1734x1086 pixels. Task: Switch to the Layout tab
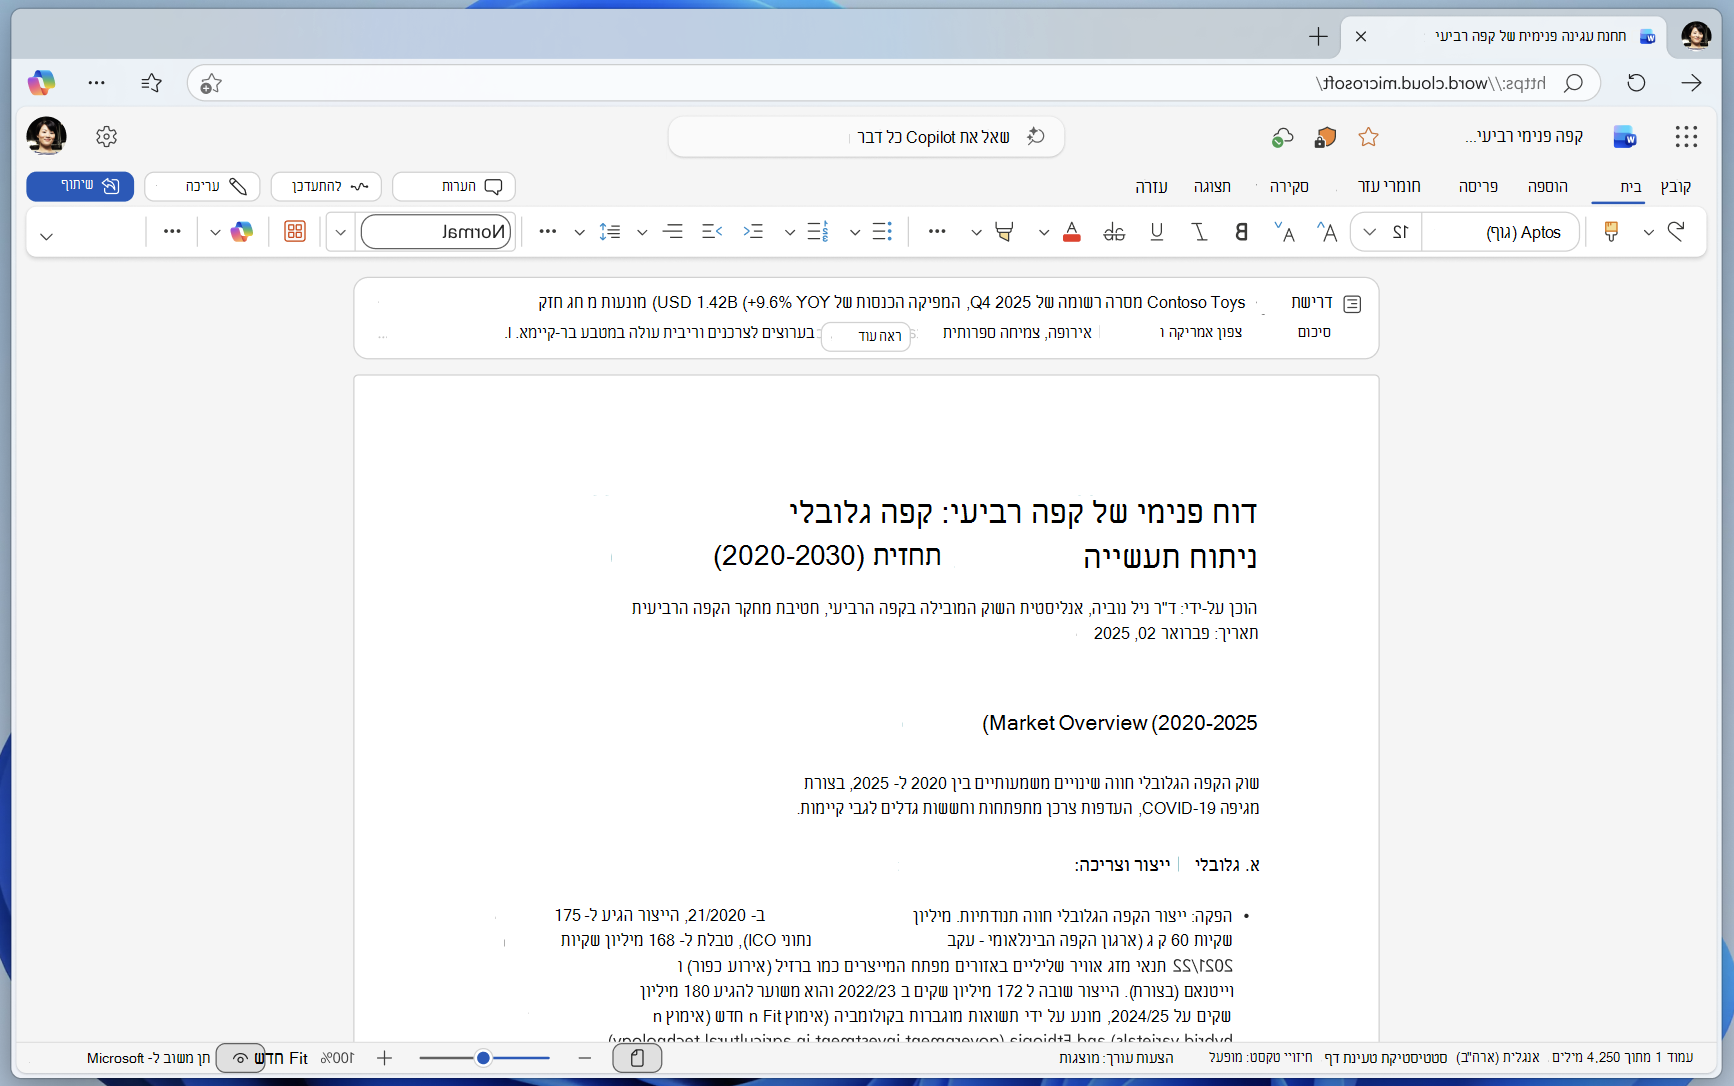(1478, 187)
